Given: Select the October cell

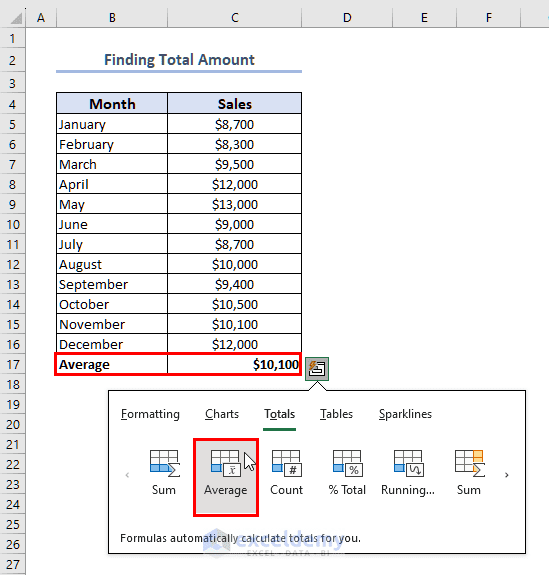Looking at the screenshot, I should (112, 304).
